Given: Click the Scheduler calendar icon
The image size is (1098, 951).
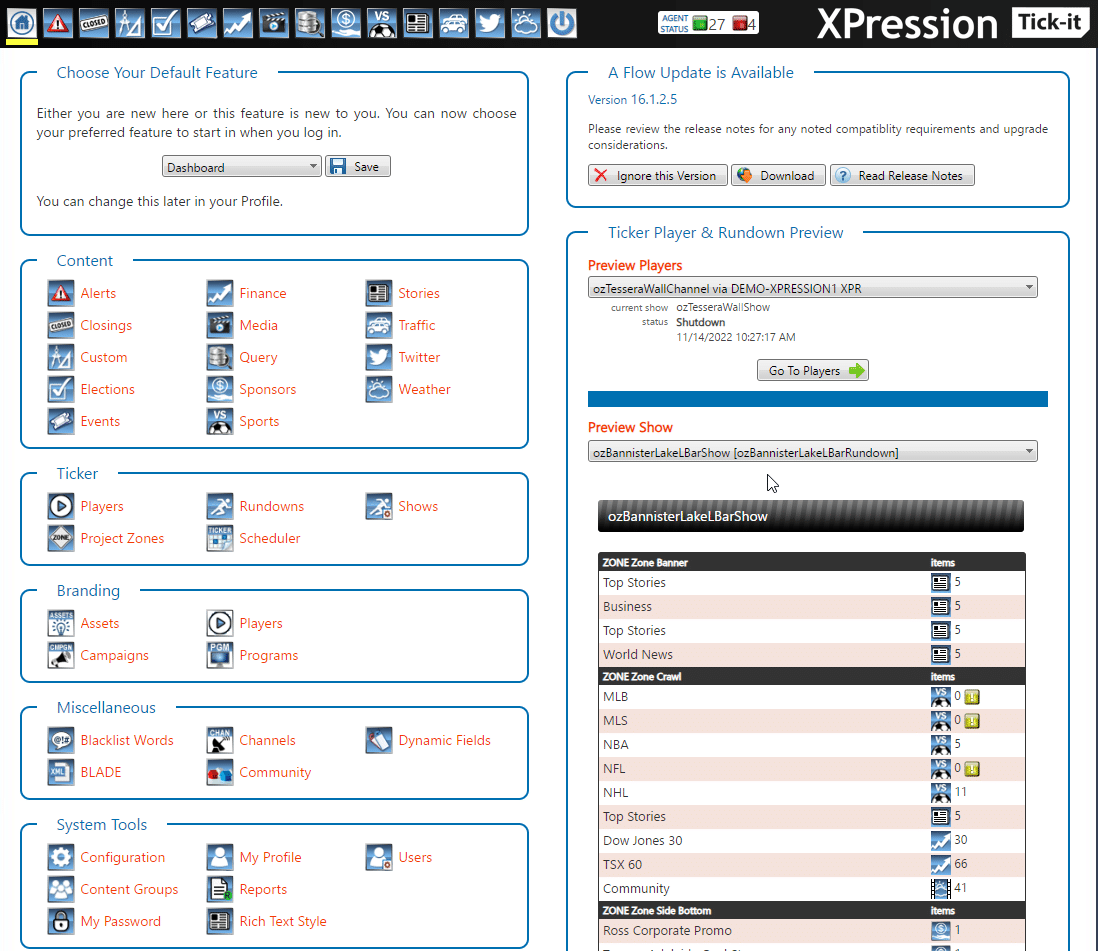Looking at the screenshot, I should 220,539.
